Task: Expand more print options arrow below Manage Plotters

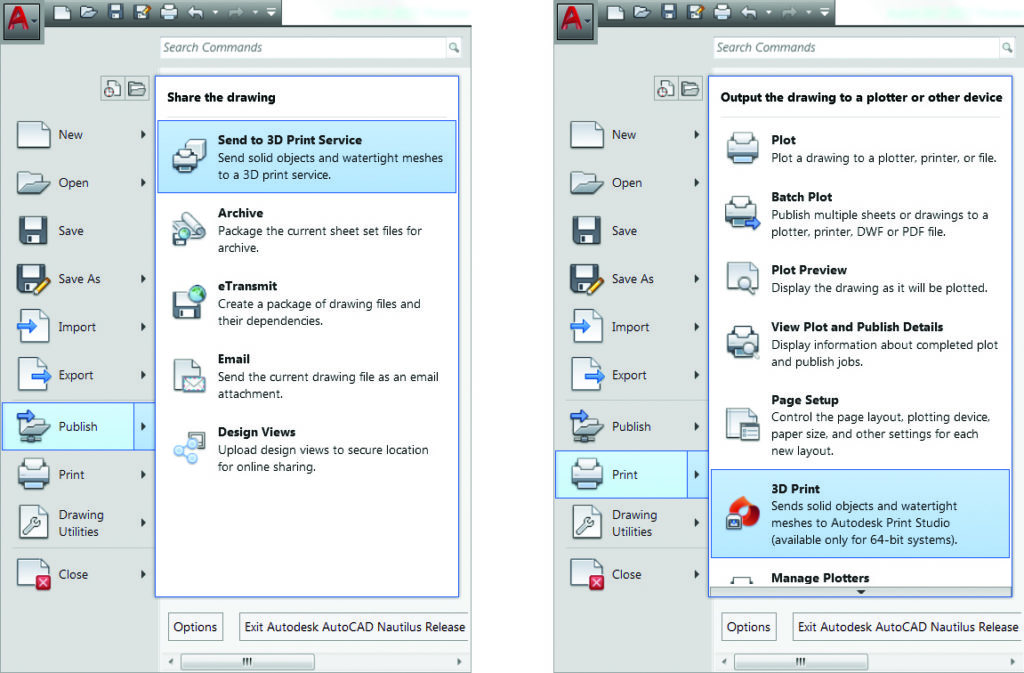Action: (x=861, y=591)
